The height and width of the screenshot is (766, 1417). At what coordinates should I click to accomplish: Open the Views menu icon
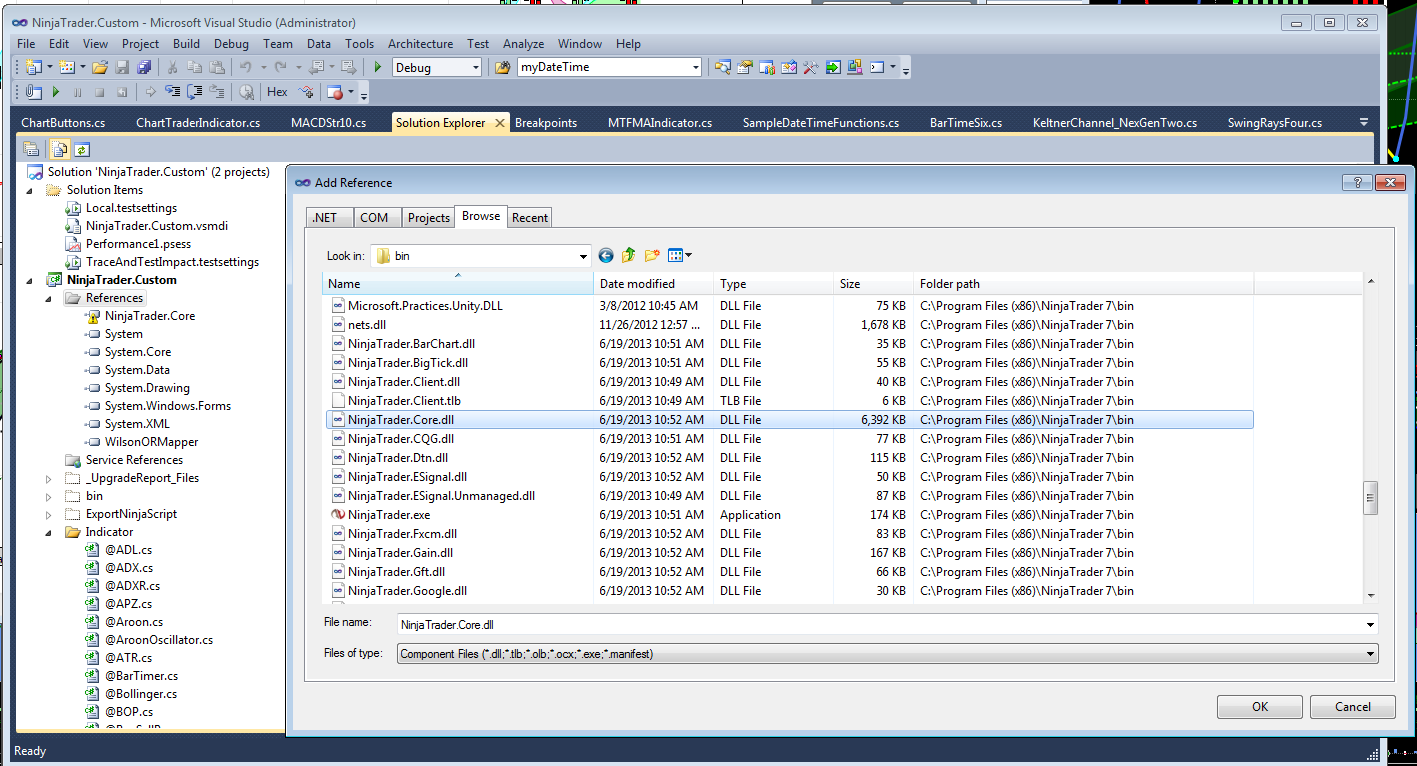click(680, 256)
